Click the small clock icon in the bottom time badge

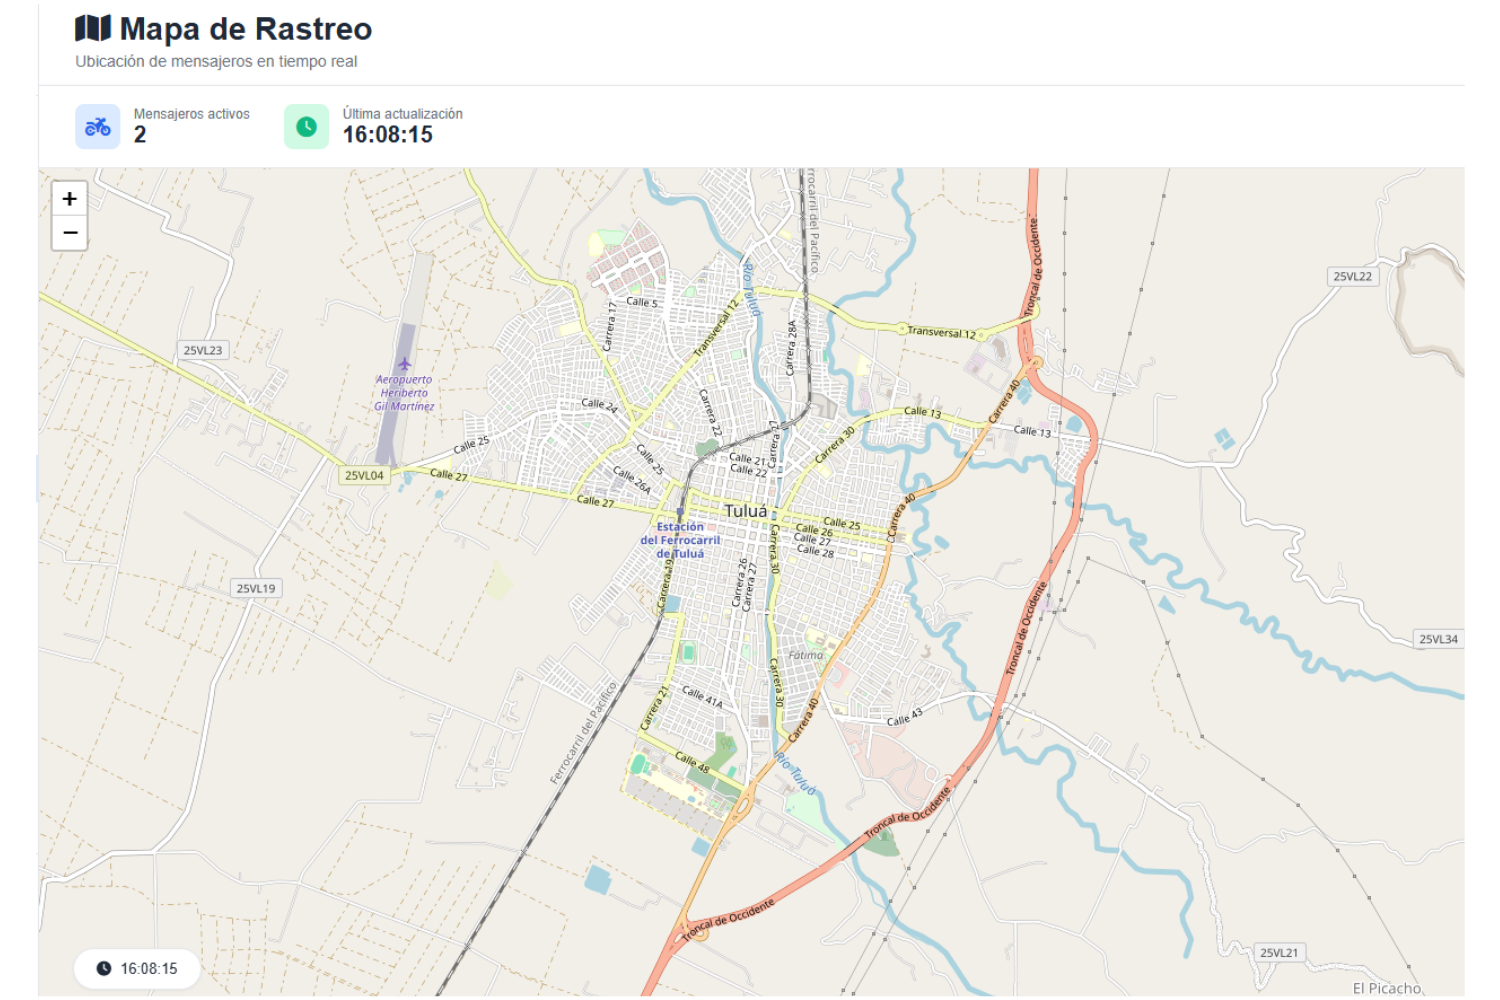pos(104,968)
